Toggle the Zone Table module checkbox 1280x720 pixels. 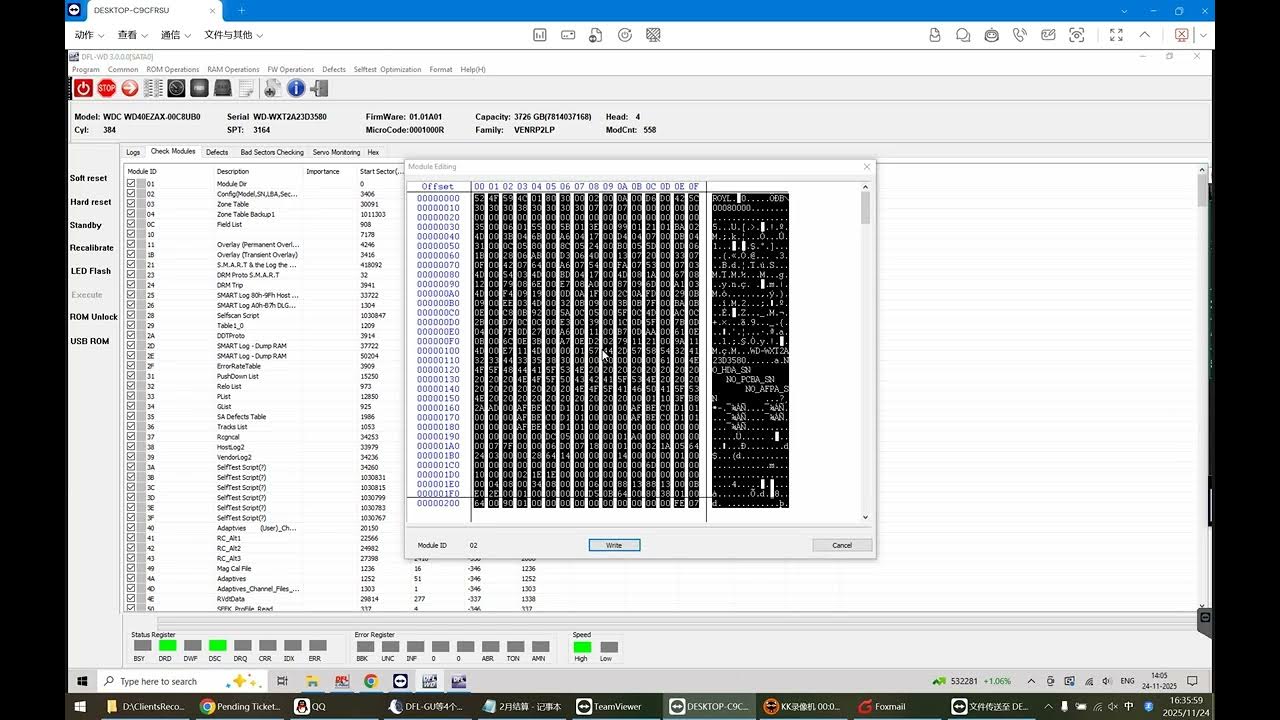tap(131, 204)
